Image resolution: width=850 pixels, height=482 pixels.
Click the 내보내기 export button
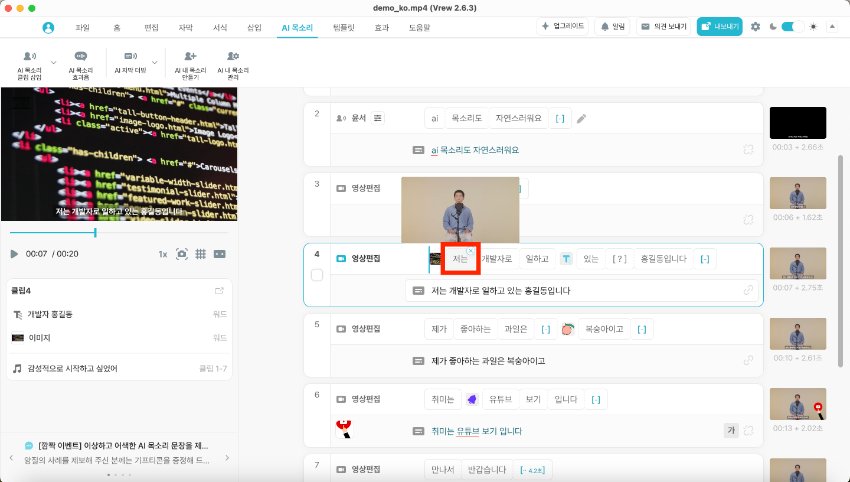pyautogui.click(x=719, y=27)
